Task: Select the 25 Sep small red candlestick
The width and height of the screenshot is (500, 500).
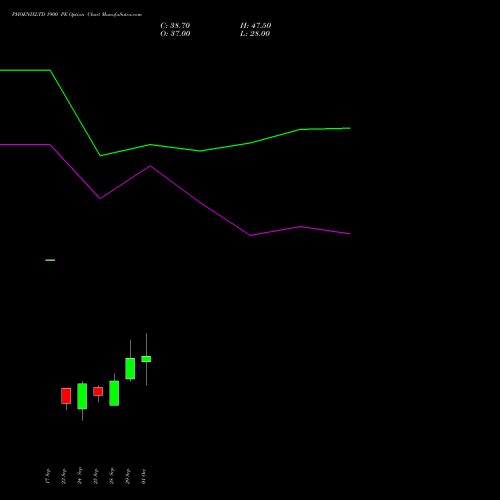Action: click(x=98, y=391)
